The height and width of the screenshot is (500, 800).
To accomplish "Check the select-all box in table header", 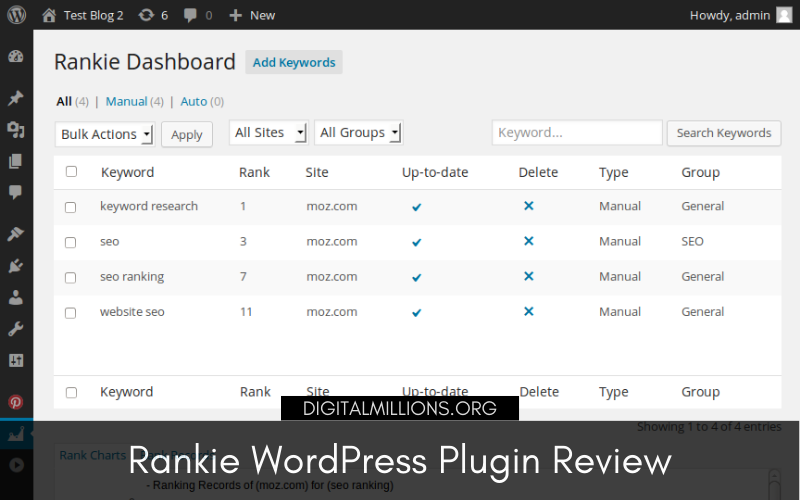I will [x=71, y=171].
